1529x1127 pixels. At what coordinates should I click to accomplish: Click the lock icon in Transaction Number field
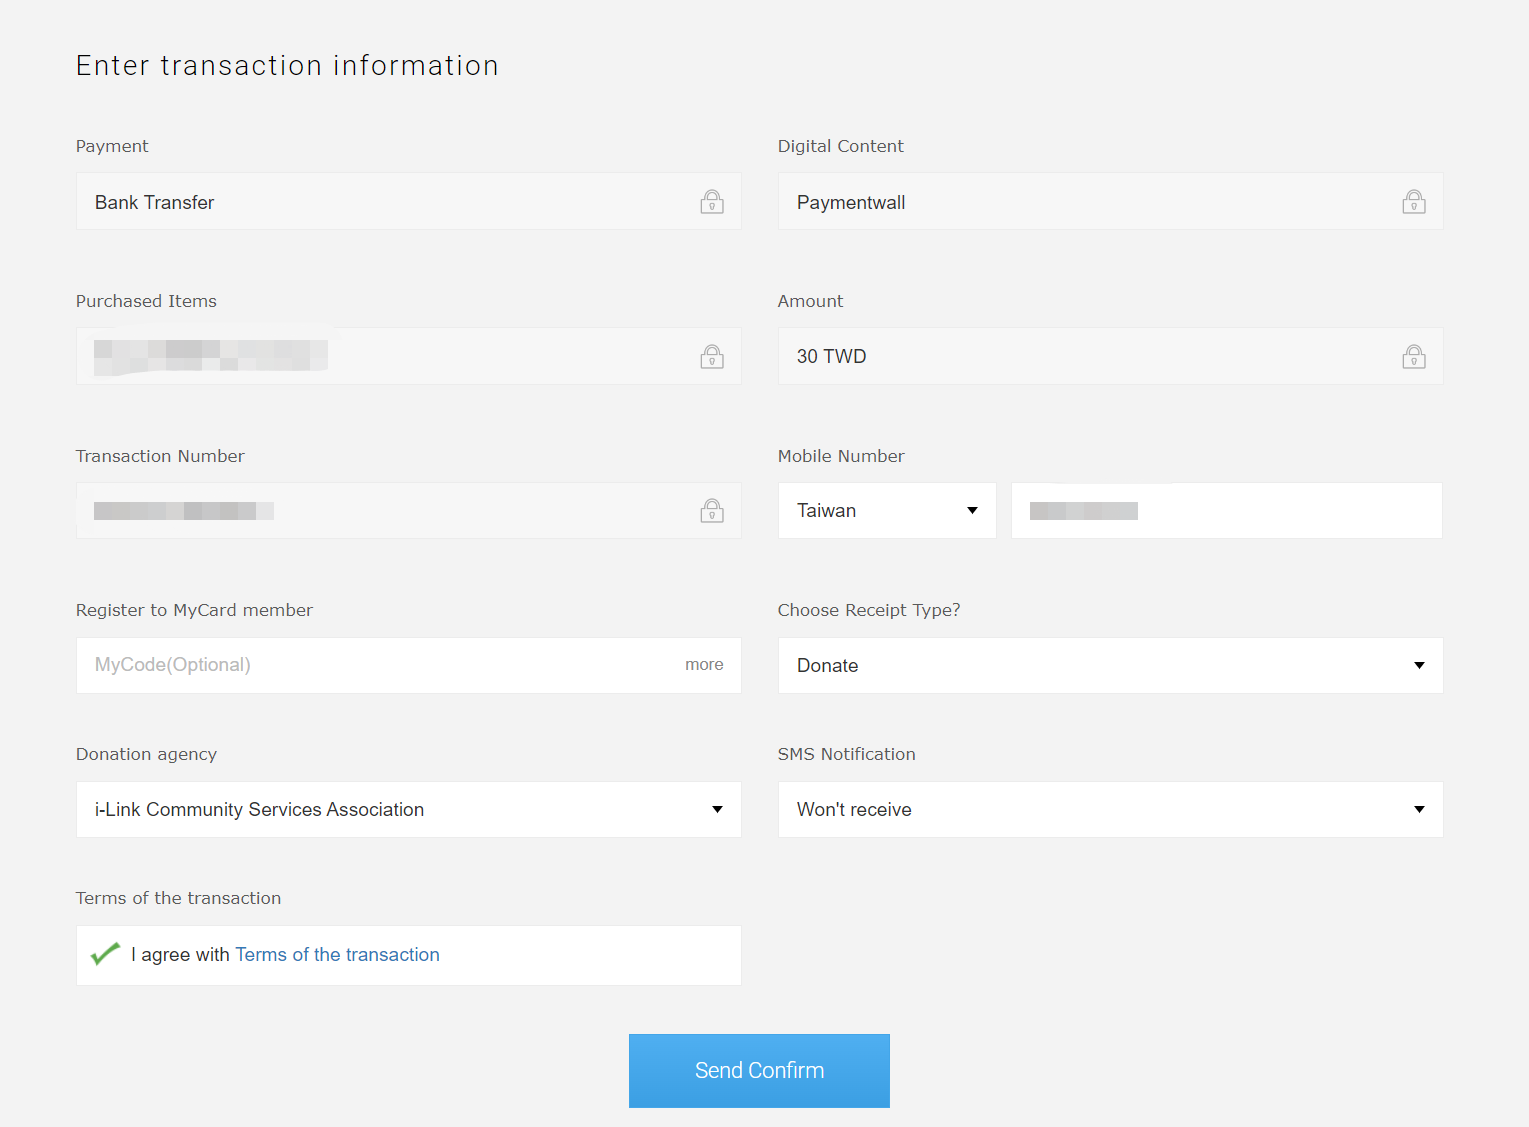(x=711, y=511)
